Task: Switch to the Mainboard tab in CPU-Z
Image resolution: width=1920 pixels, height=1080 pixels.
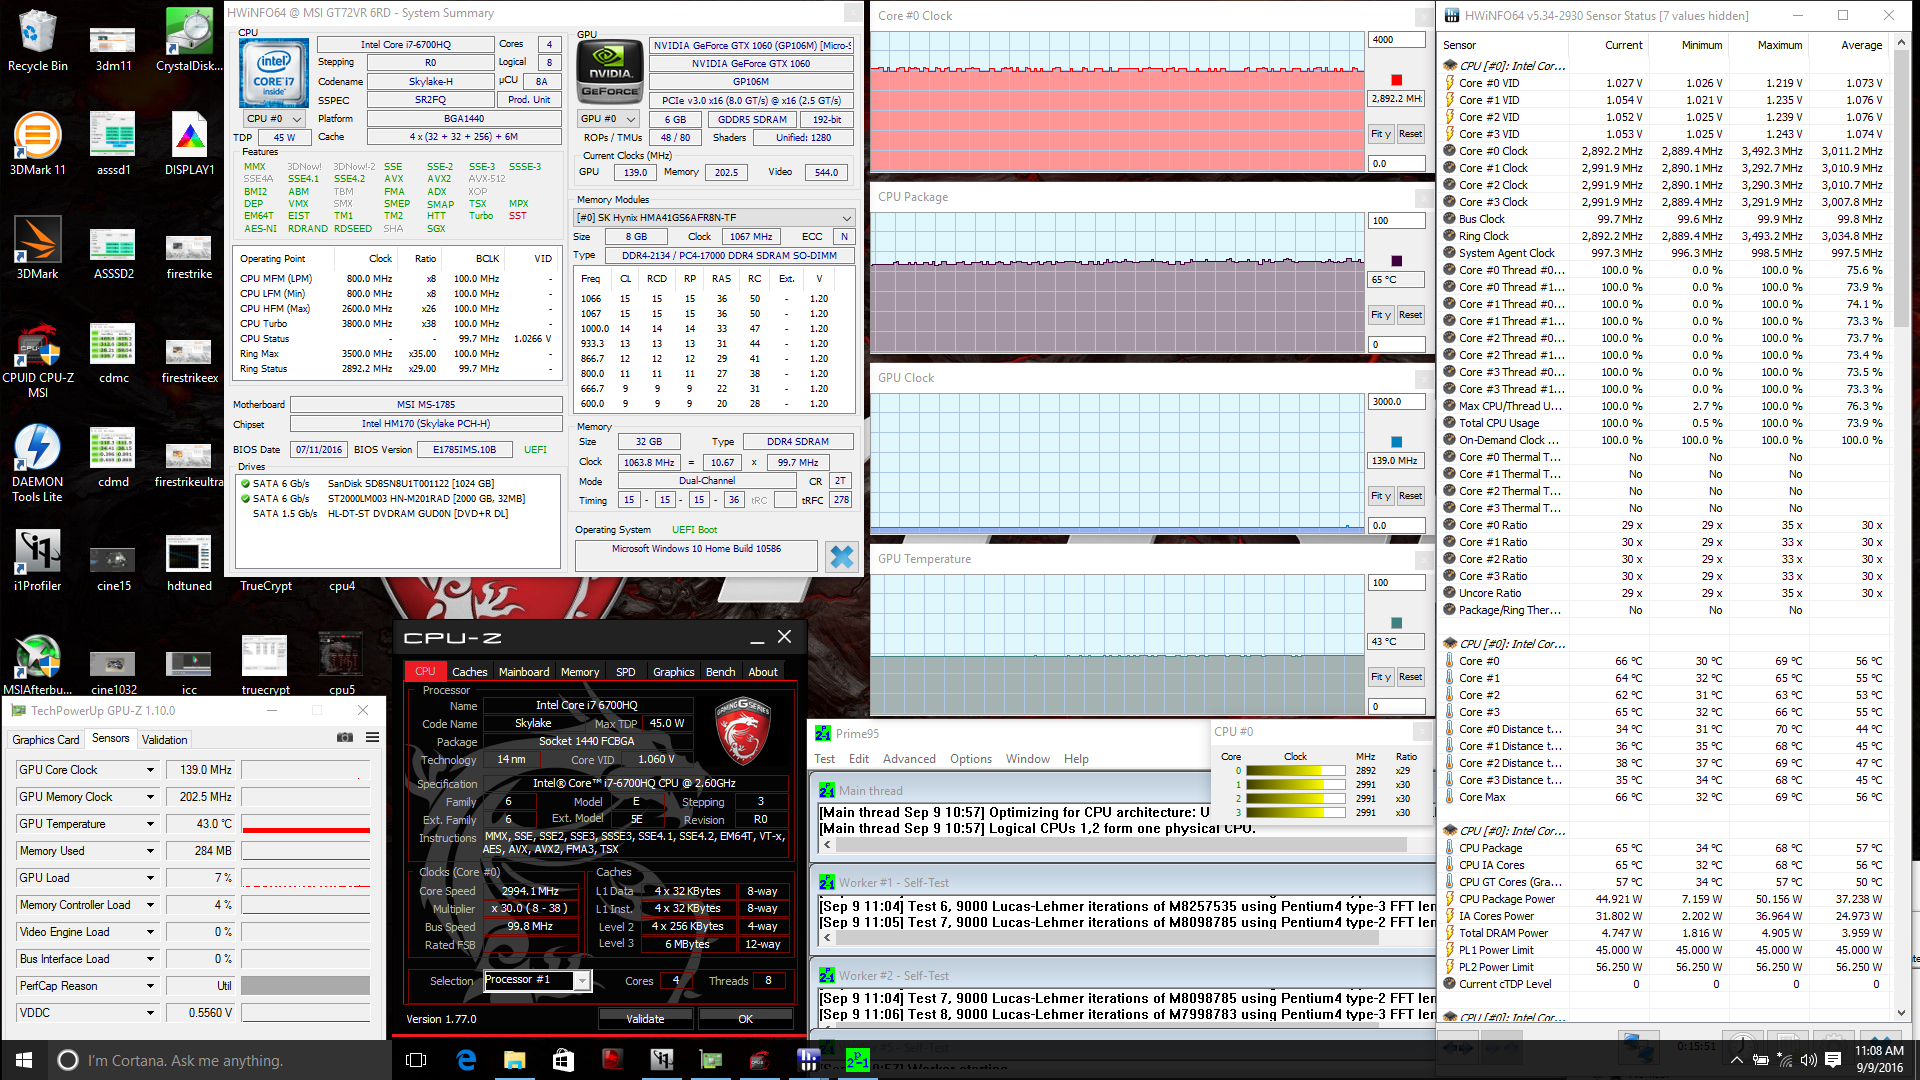Action: [524, 672]
